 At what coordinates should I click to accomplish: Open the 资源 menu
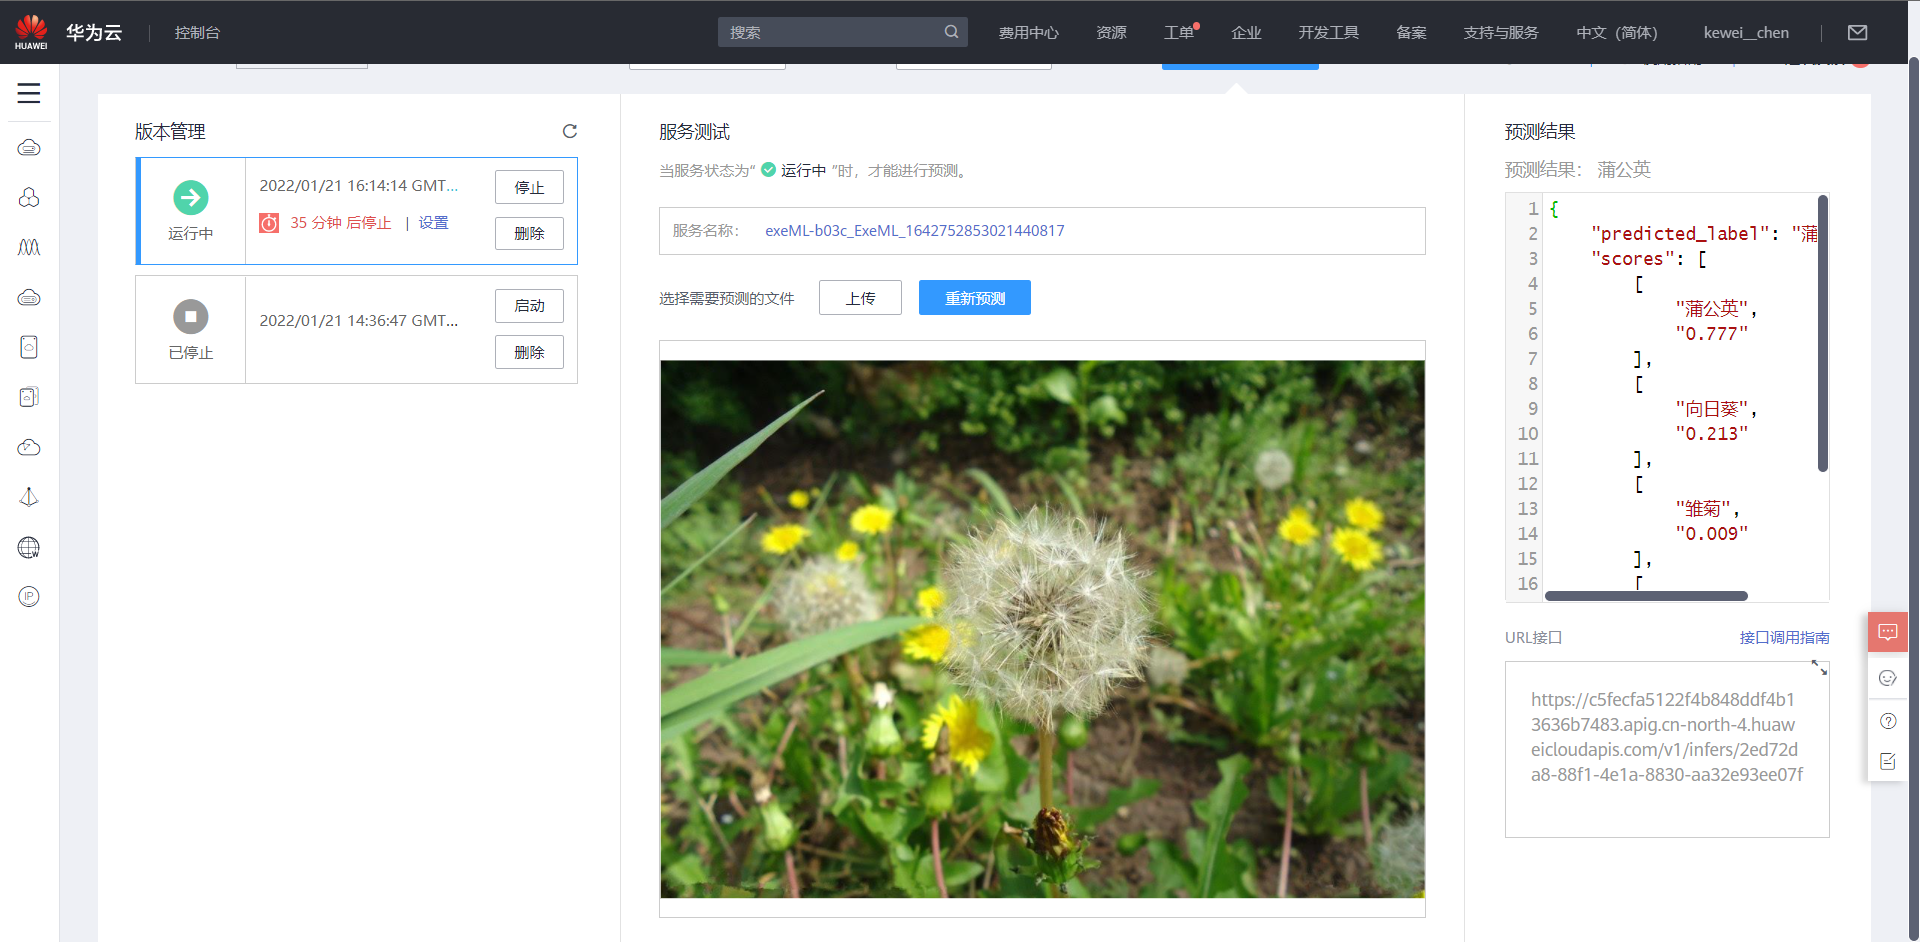coord(1111,32)
